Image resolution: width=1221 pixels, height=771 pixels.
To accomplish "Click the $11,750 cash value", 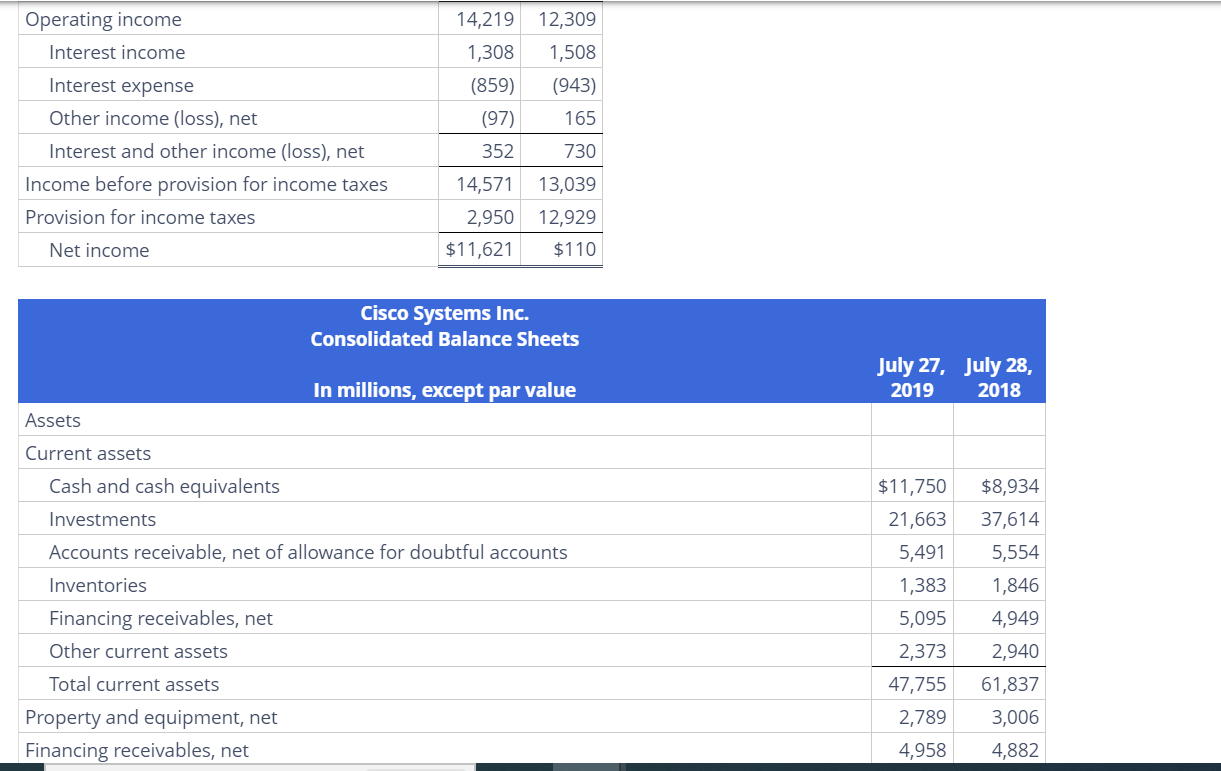I will [x=912, y=486].
